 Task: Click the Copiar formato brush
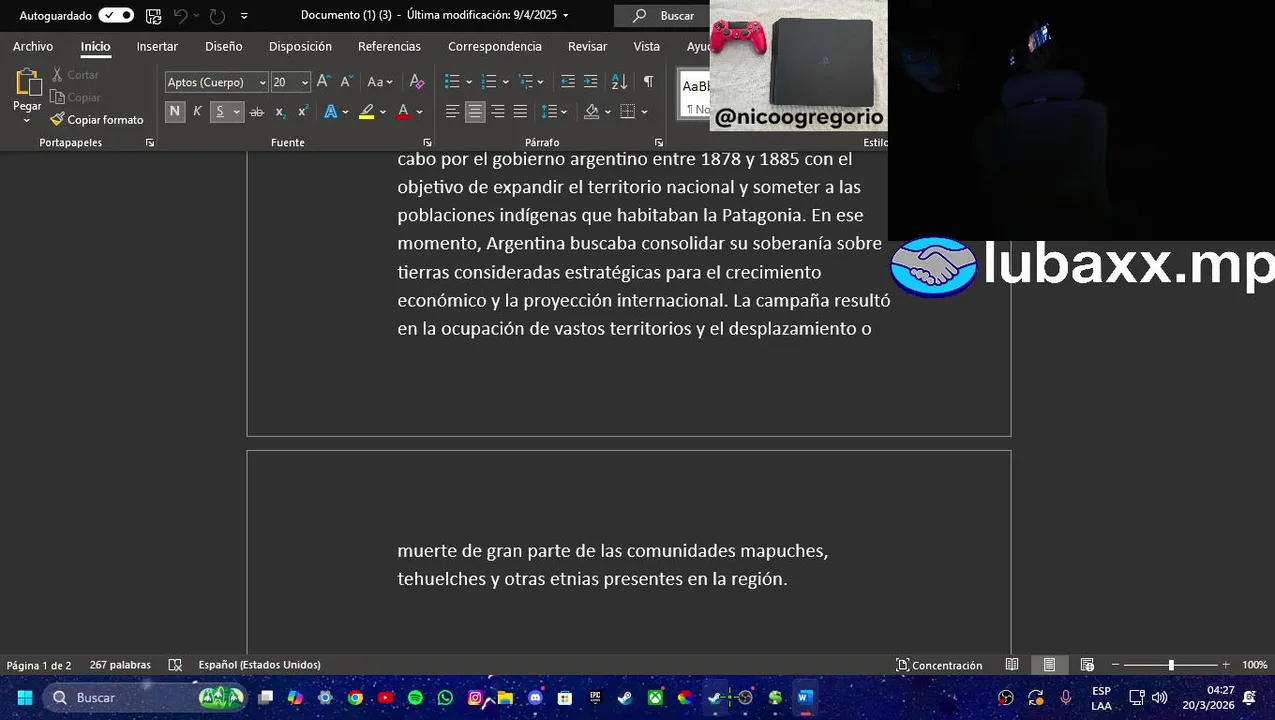coord(97,120)
